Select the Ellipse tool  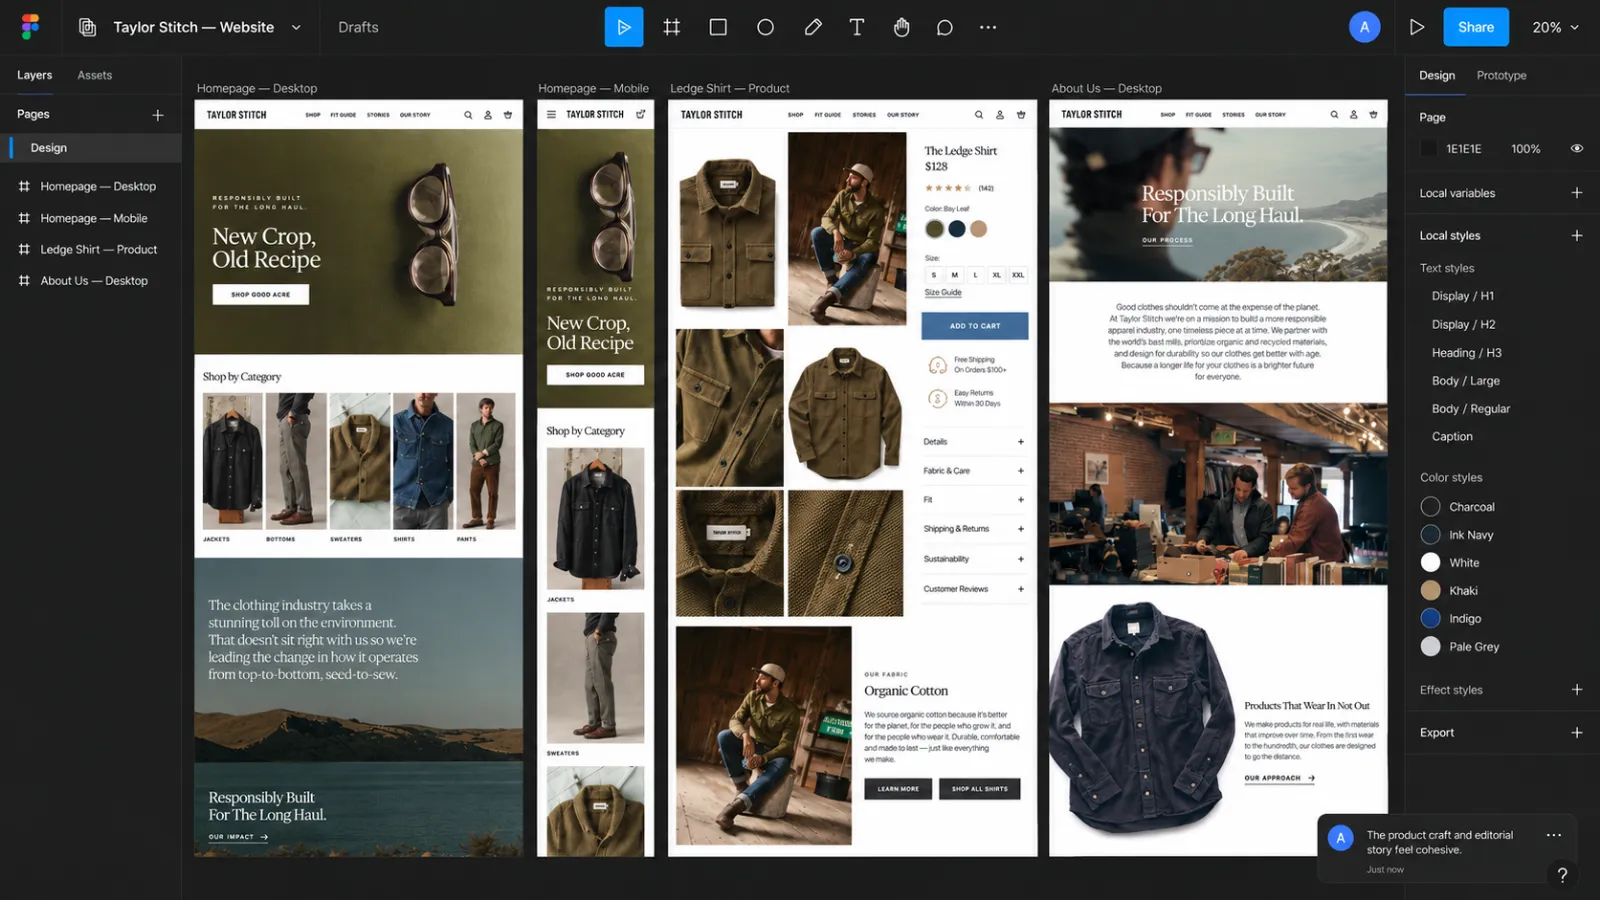tap(765, 27)
